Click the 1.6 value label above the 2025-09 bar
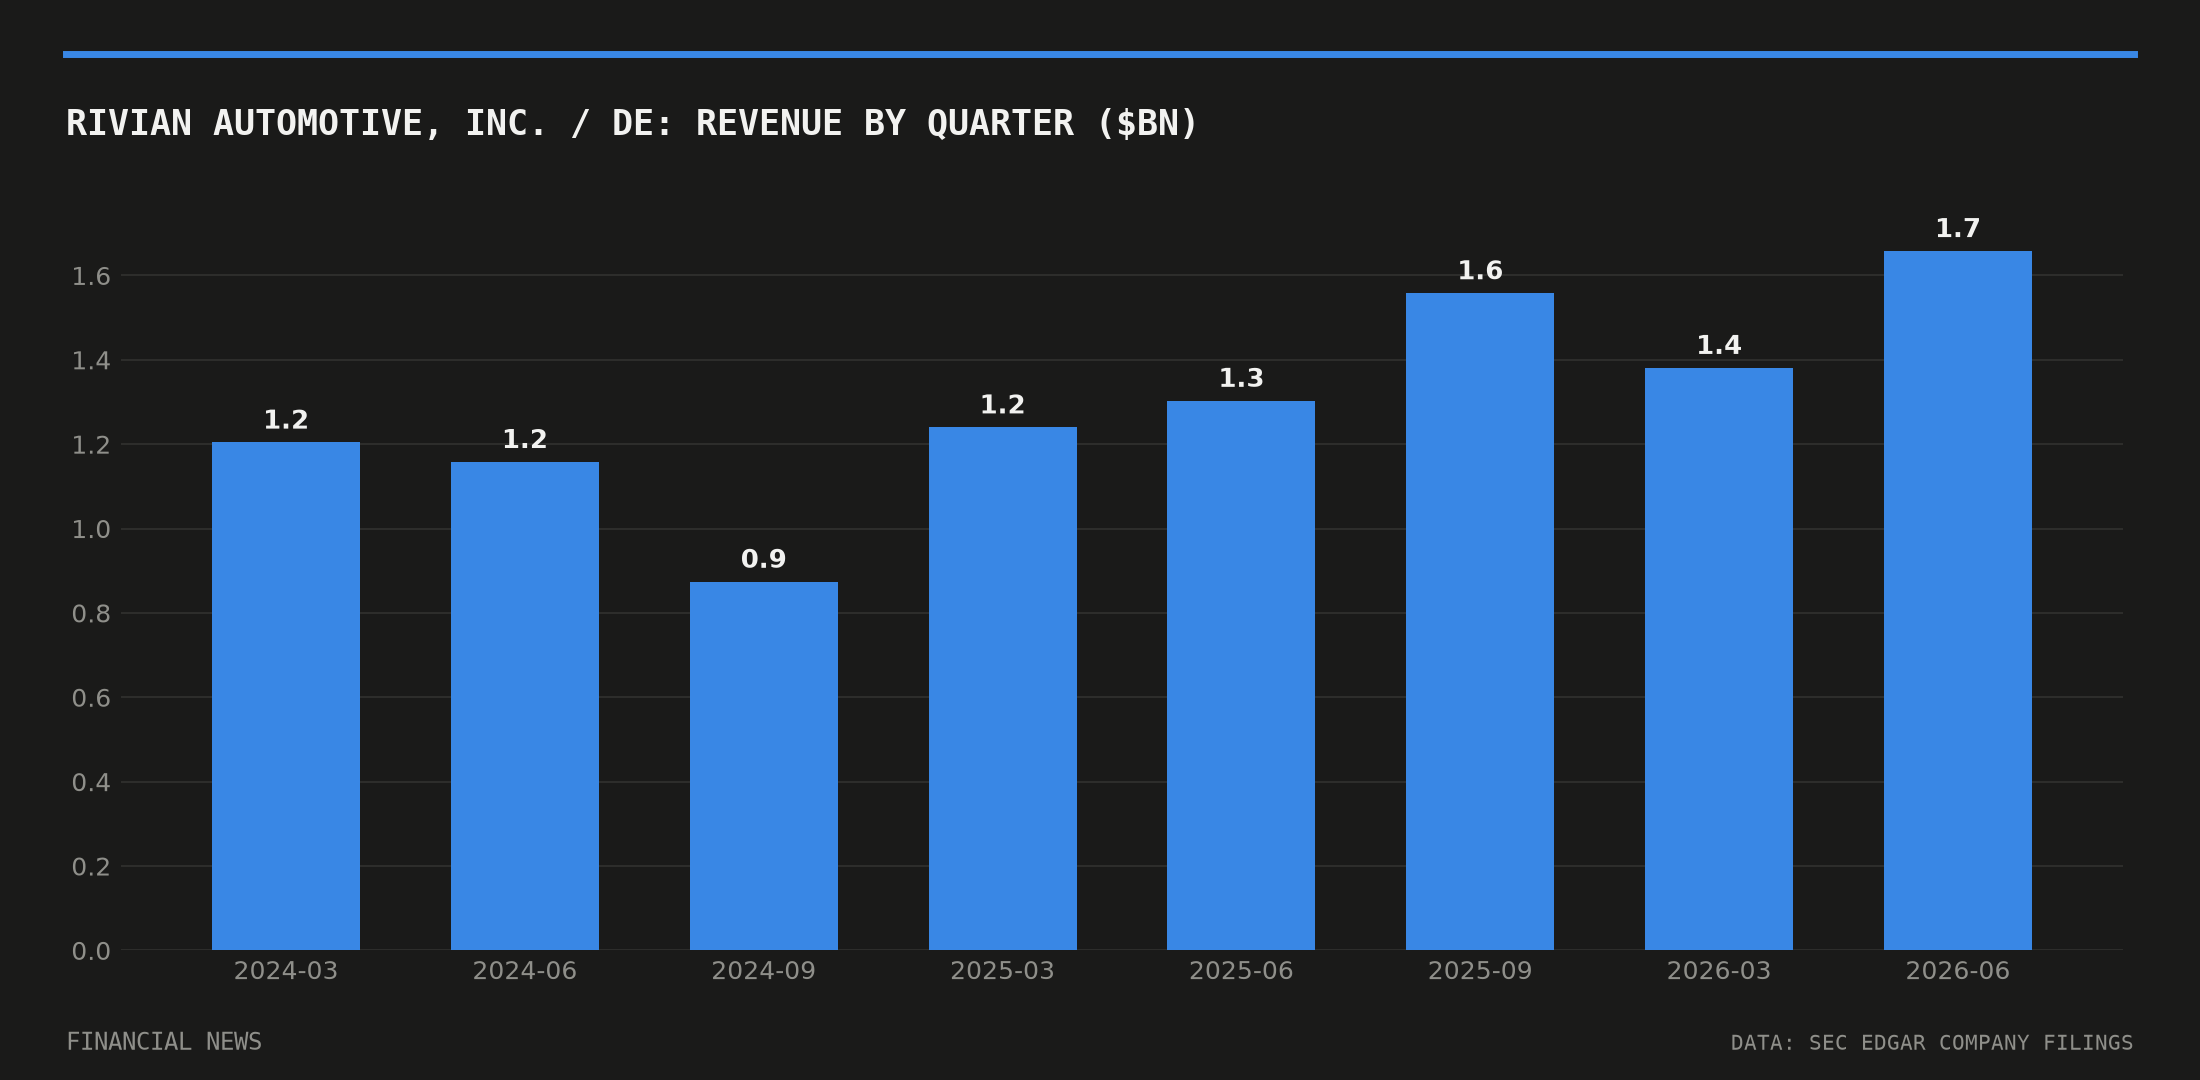The image size is (2200, 1080). [x=1480, y=271]
